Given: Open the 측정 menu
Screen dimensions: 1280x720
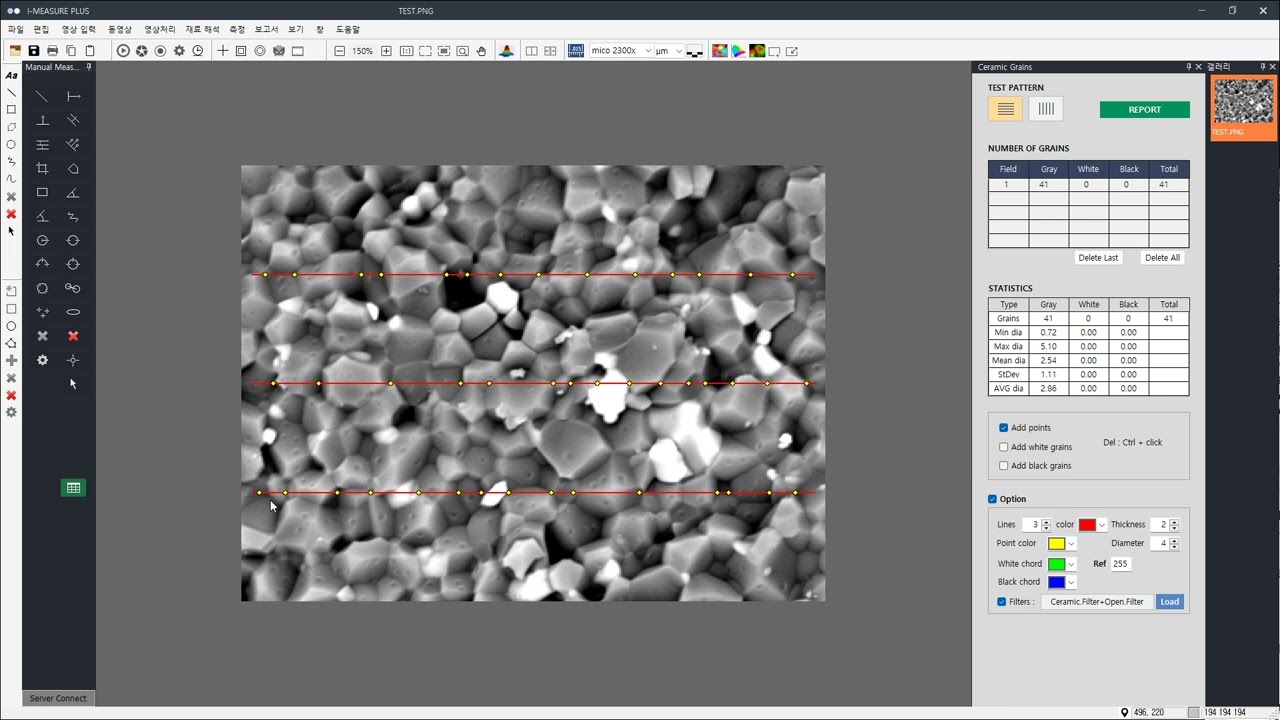Looking at the screenshot, I should click(237, 30).
